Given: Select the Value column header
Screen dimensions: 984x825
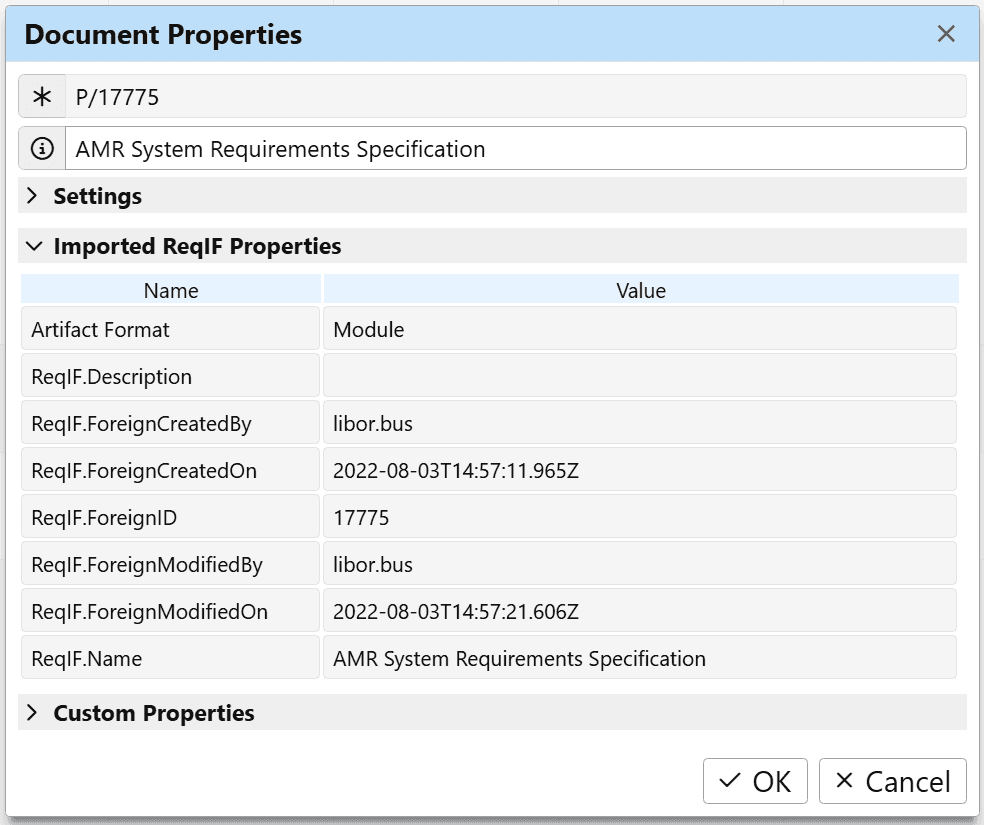Looking at the screenshot, I should [x=640, y=291].
